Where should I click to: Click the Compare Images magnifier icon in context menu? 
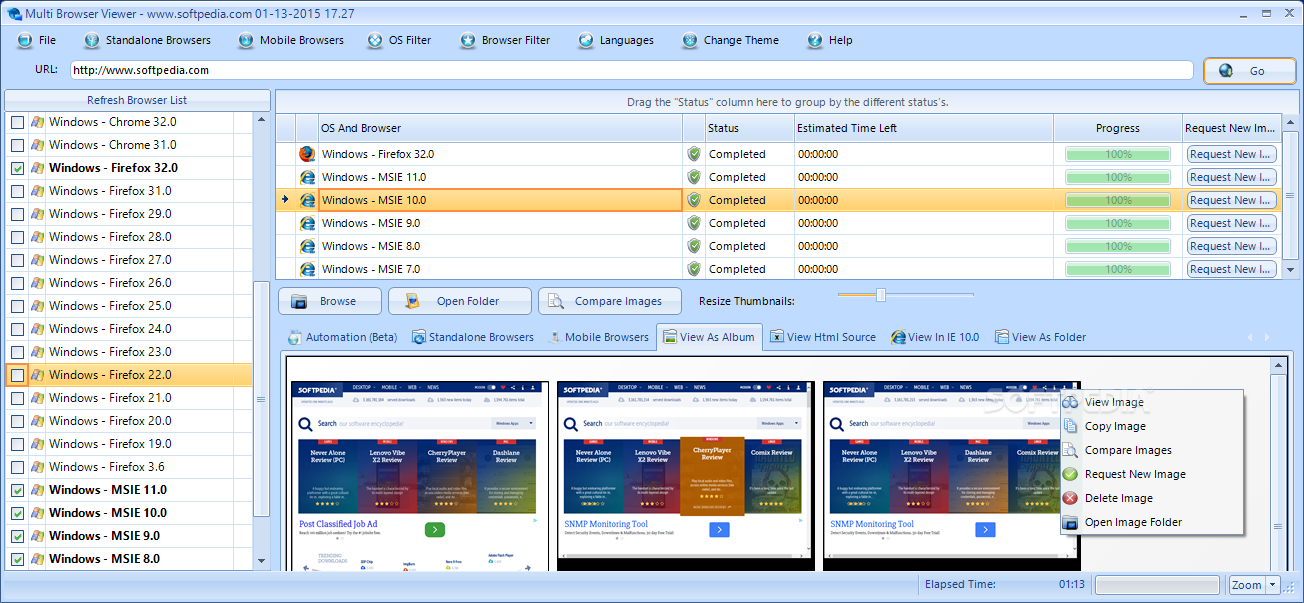(1070, 450)
